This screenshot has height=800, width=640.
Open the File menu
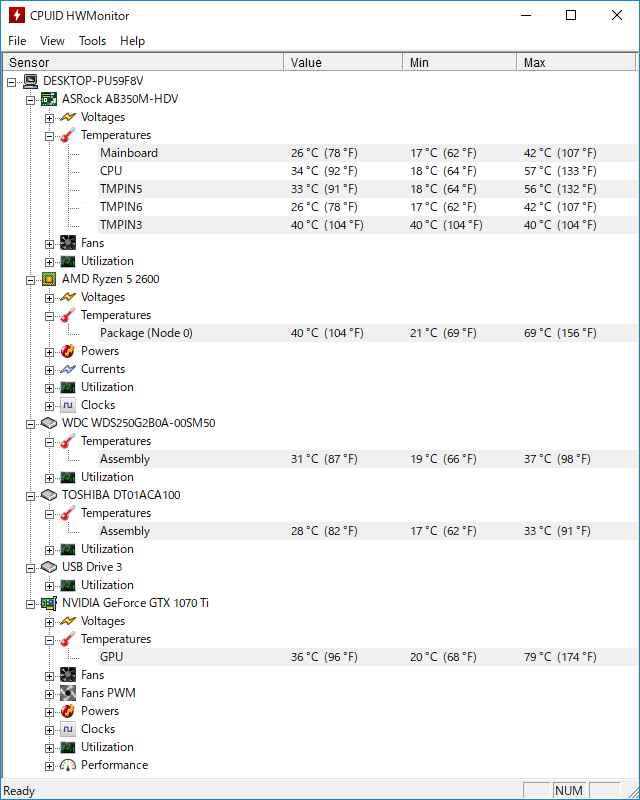[17, 41]
